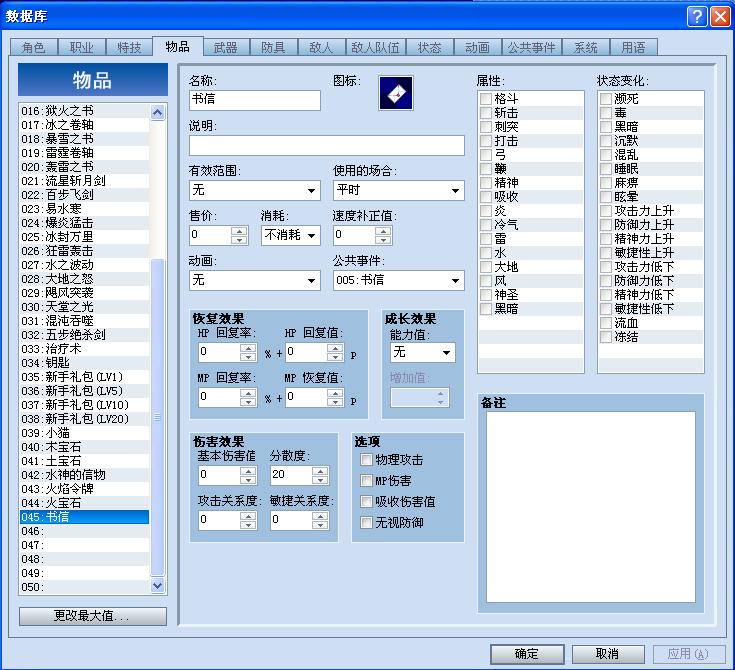Open the 能力值 growth dropdown
This screenshot has height=670, width=735.
coord(422,352)
